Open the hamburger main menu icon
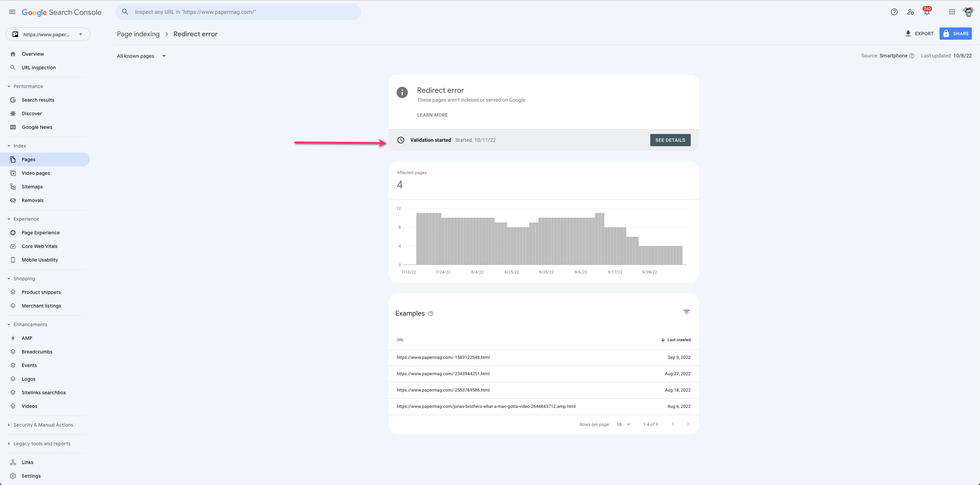Viewport: 980px width, 485px height. (x=12, y=12)
